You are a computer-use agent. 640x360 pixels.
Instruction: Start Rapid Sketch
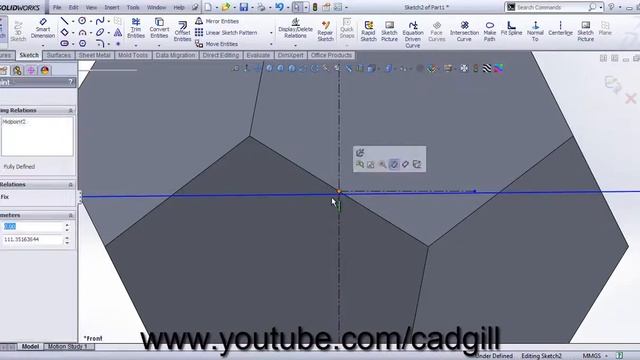pos(368,31)
